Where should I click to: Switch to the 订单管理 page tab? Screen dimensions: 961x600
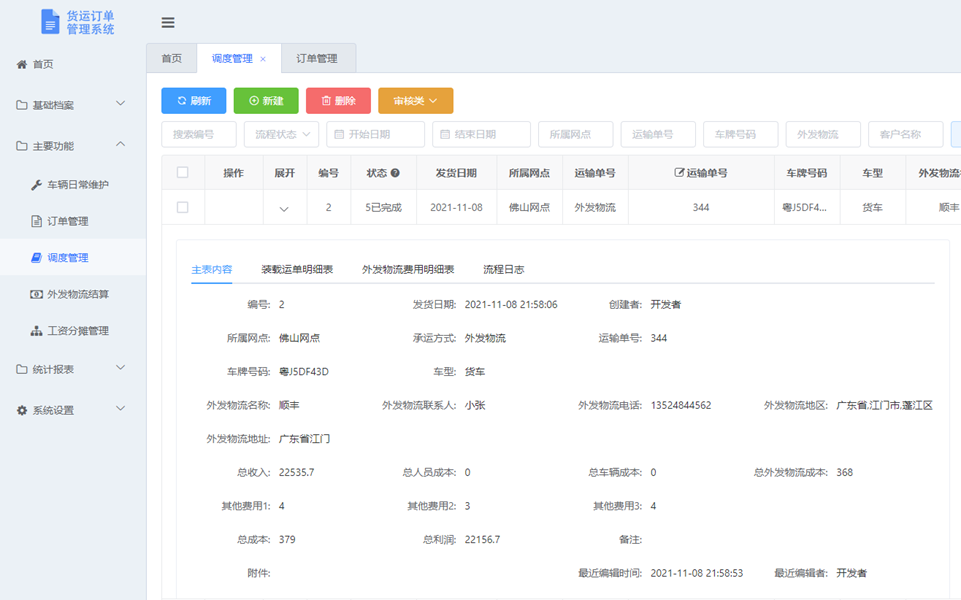tap(317, 59)
